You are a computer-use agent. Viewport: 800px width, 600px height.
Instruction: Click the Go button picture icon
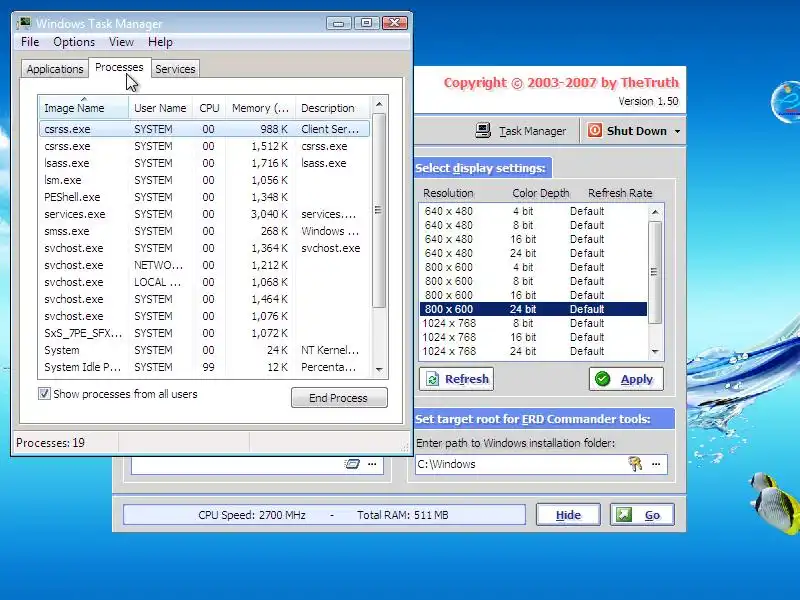click(623, 515)
